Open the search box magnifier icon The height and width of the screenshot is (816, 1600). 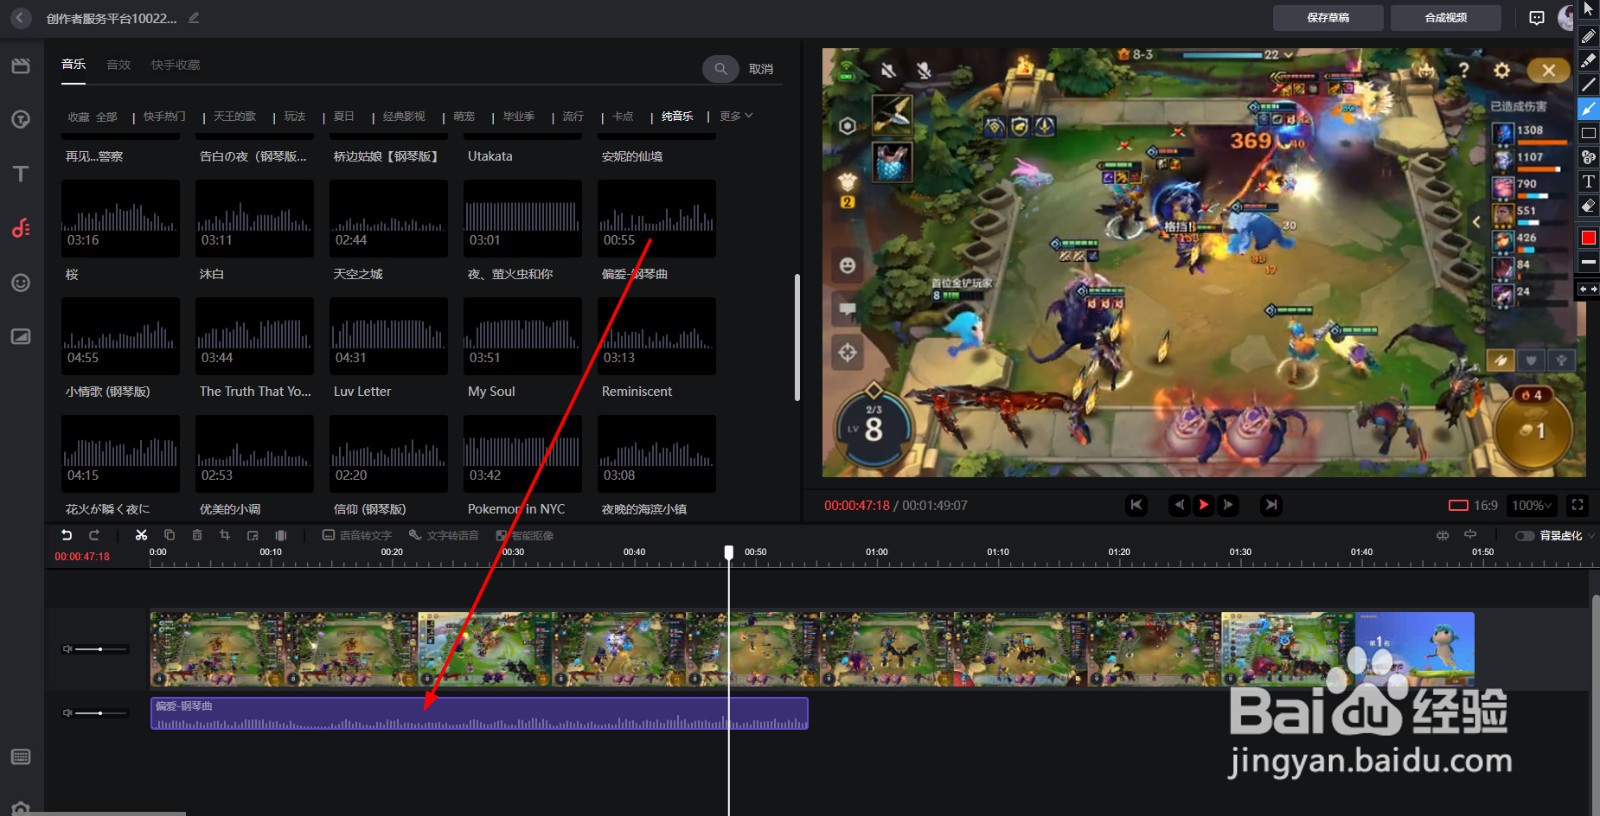(x=720, y=69)
